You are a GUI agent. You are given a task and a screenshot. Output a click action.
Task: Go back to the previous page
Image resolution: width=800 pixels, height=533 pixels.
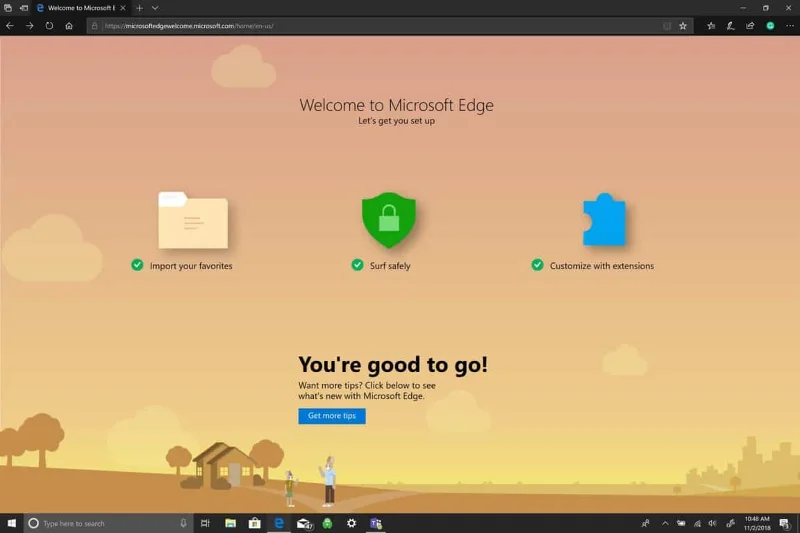tap(10, 26)
